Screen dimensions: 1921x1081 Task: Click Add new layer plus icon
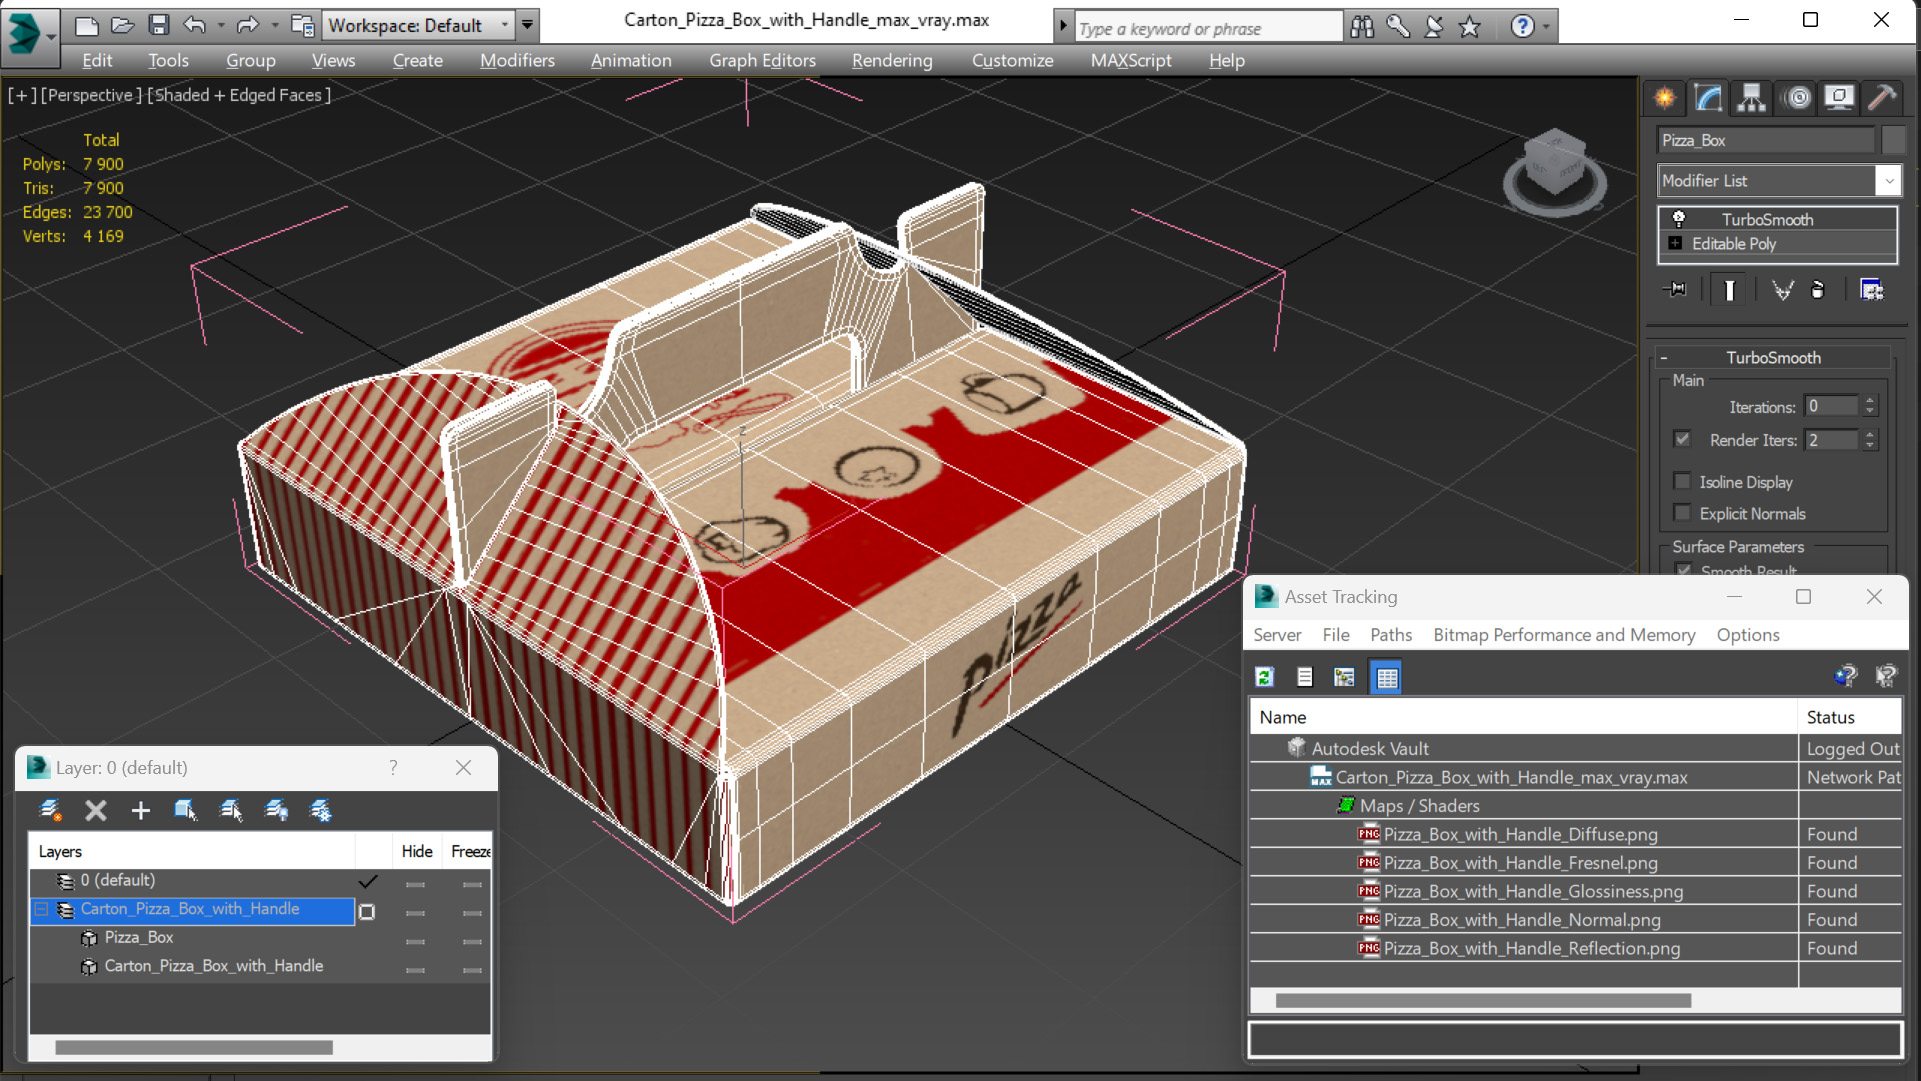pyautogui.click(x=140, y=810)
